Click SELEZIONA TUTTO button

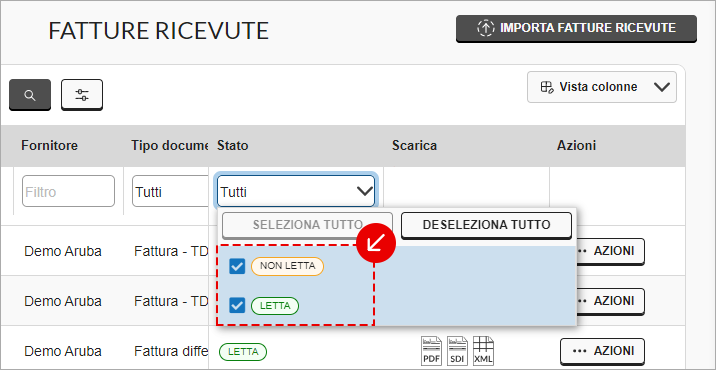pos(307,225)
